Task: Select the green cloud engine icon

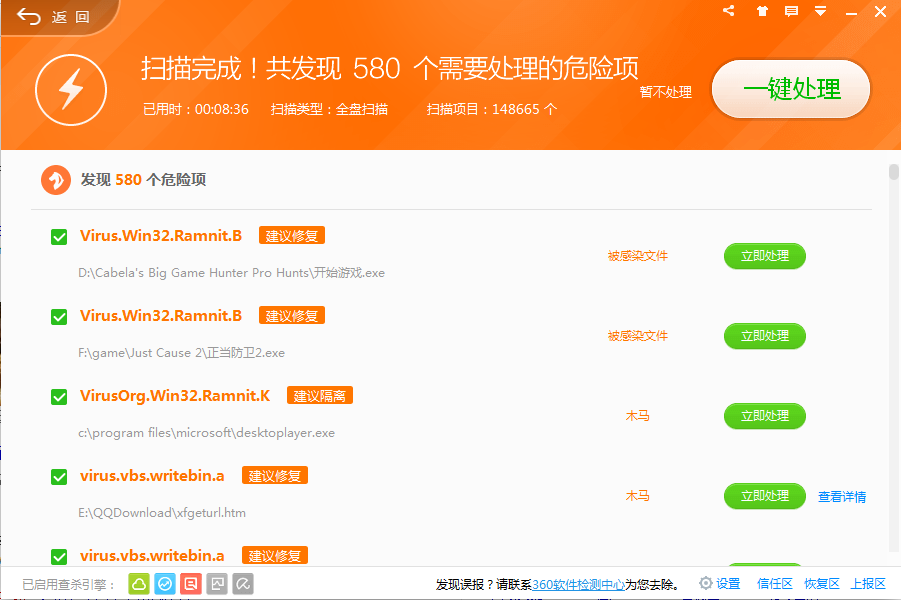Action: click(x=138, y=584)
